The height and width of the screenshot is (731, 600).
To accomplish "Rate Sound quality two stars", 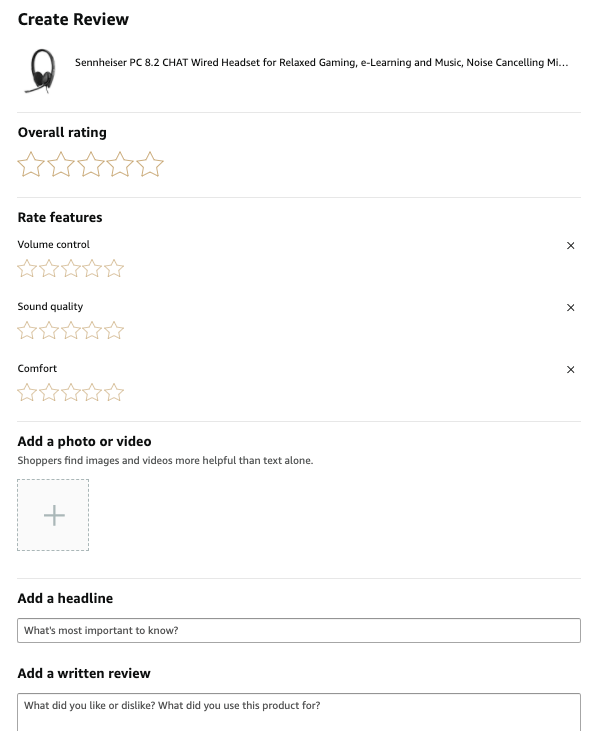I will pos(49,331).
